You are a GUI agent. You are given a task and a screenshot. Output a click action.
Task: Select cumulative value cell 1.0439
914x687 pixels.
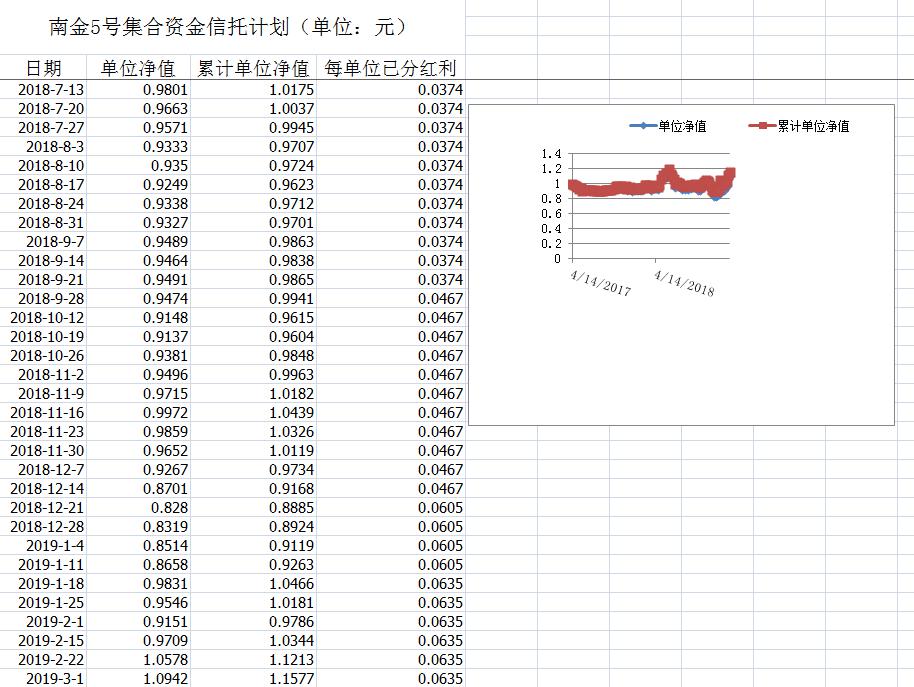click(254, 413)
